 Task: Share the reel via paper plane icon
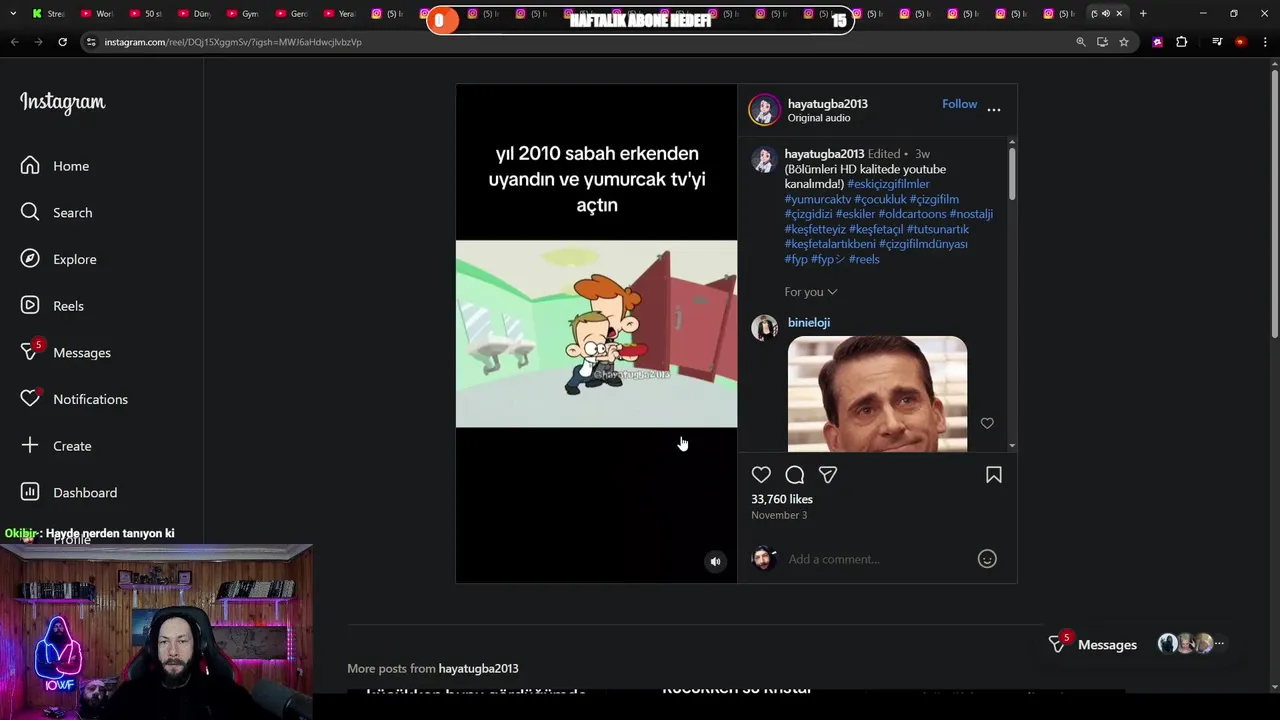coord(828,475)
